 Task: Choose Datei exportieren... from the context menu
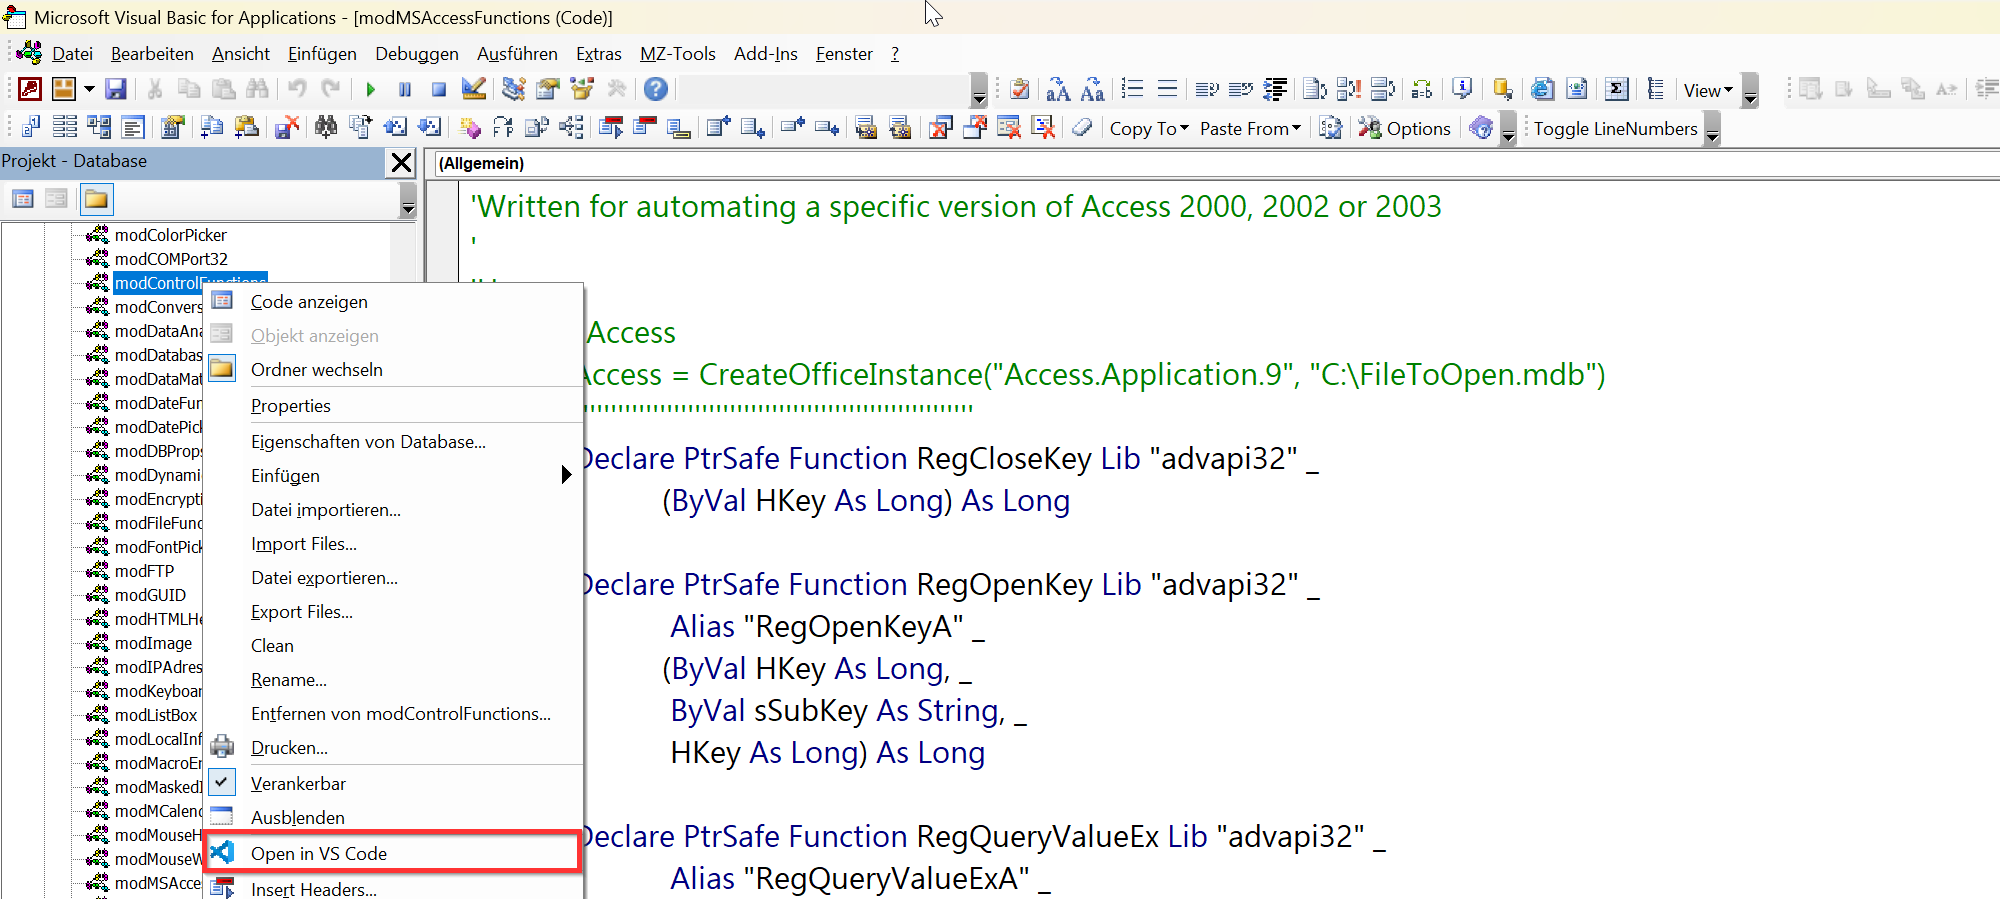pos(324,578)
